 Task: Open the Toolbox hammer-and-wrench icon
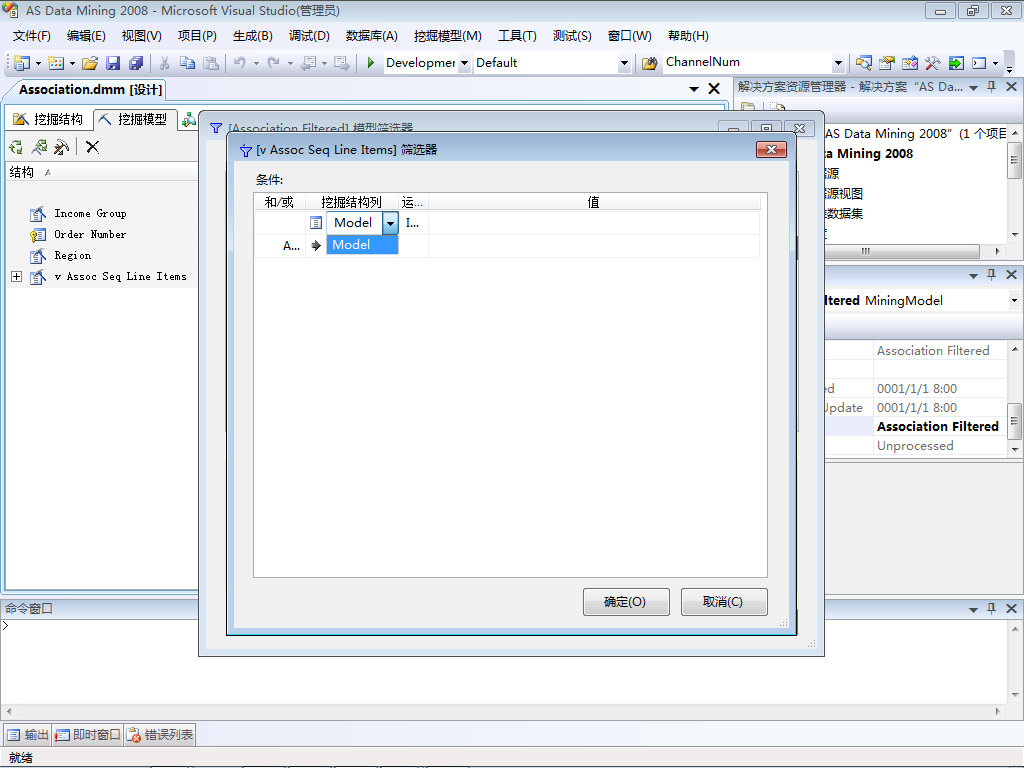point(933,63)
